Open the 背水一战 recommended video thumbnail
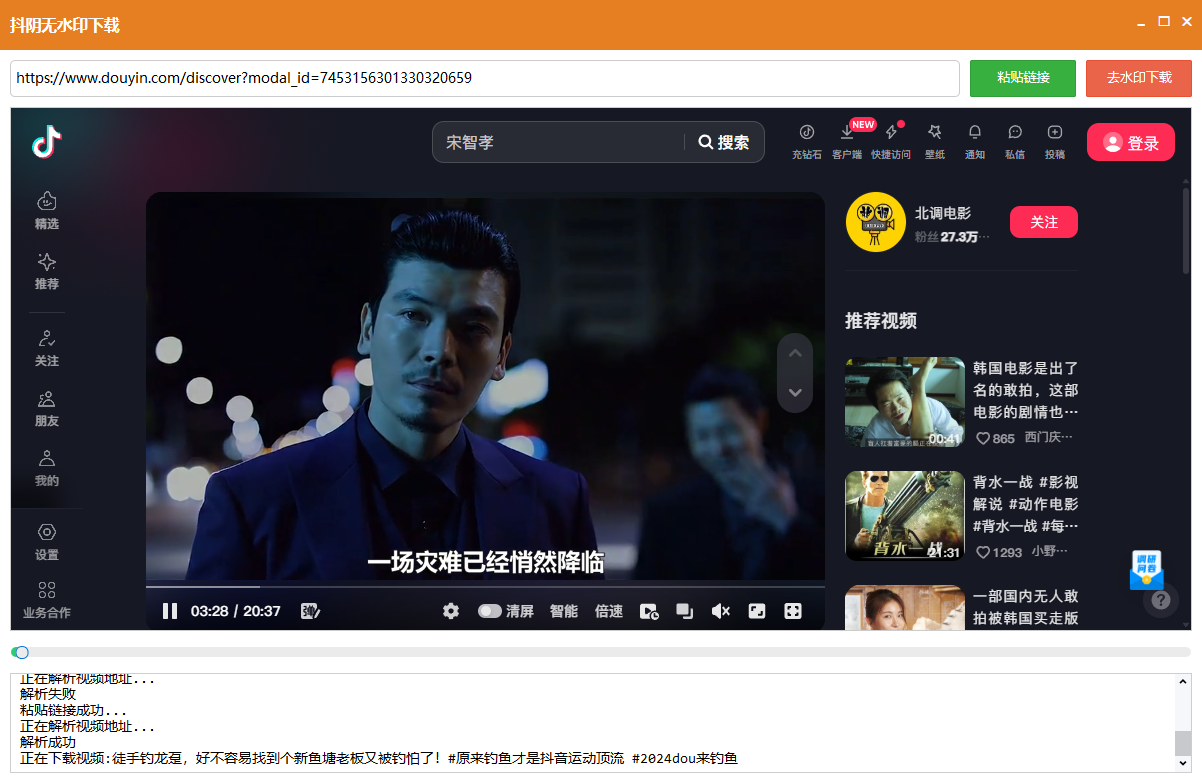 (x=905, y=516)
